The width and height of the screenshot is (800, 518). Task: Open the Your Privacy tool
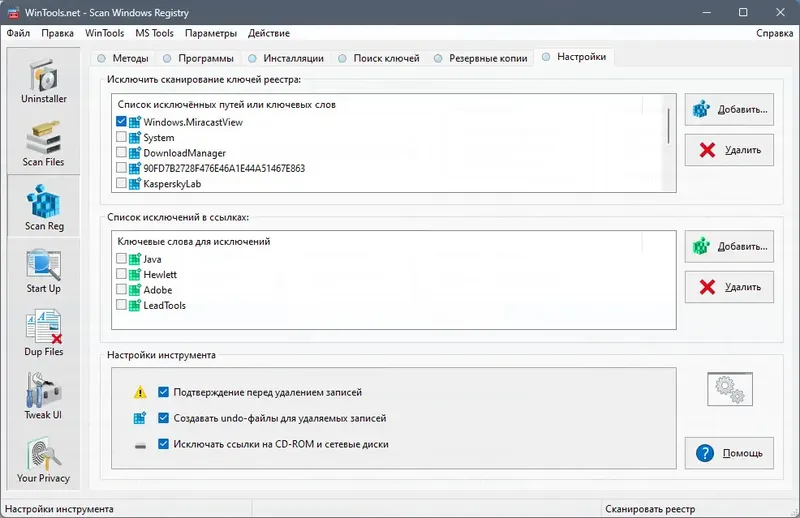click(x=43, y=460)
